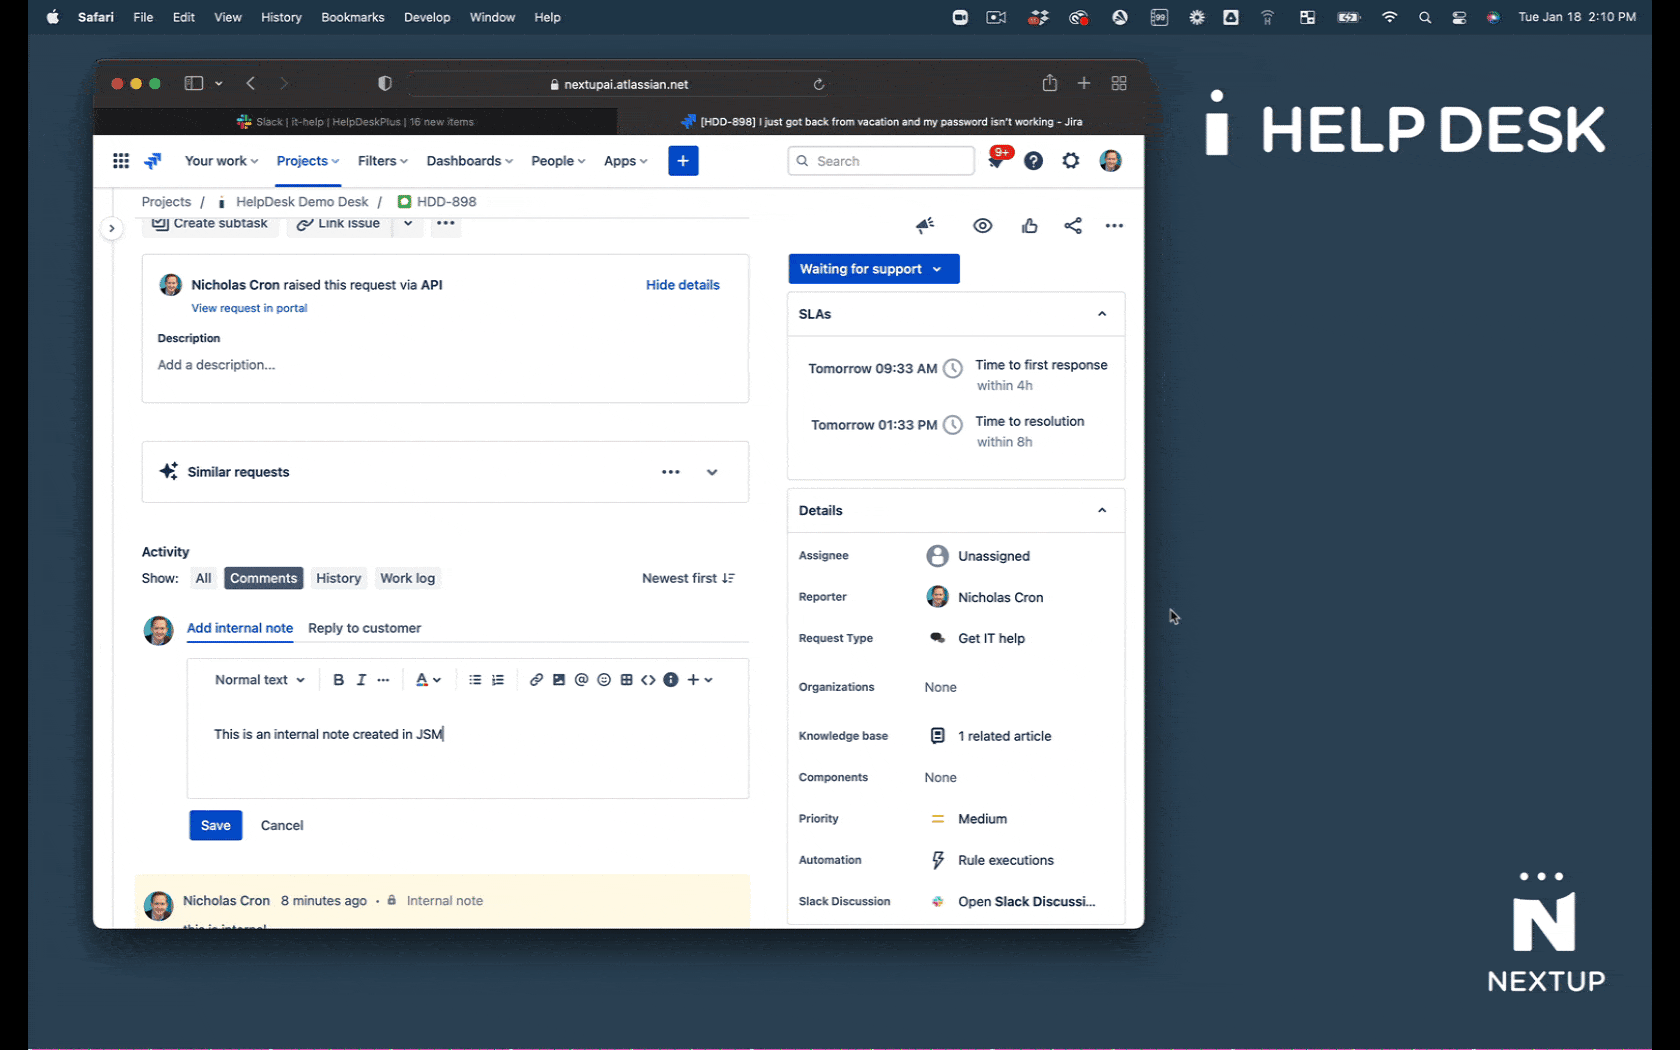Viewport: 1680px width, 1050px height.
Task: Open the People menu
Action: tap(558, 161)
